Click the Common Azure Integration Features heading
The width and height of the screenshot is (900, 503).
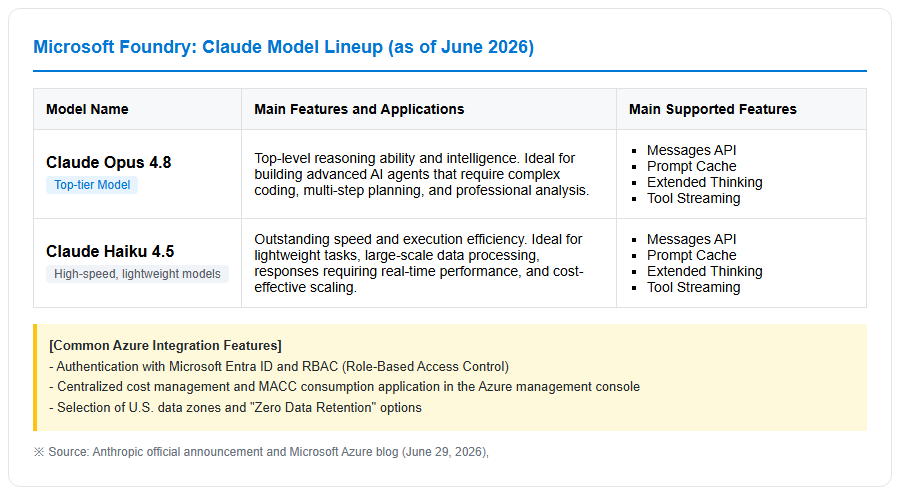click(x=165, y=345)
